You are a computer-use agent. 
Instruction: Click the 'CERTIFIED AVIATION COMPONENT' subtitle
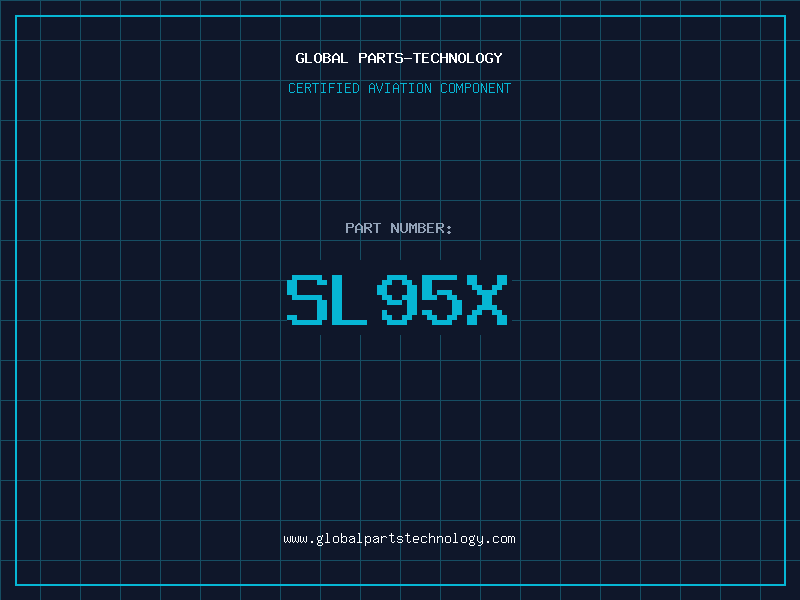tap(399, 88)
